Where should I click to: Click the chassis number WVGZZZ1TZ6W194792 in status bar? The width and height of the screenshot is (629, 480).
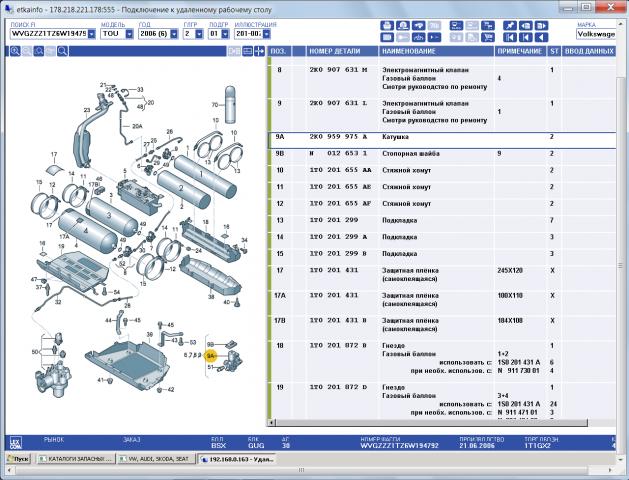click(399, 446)
